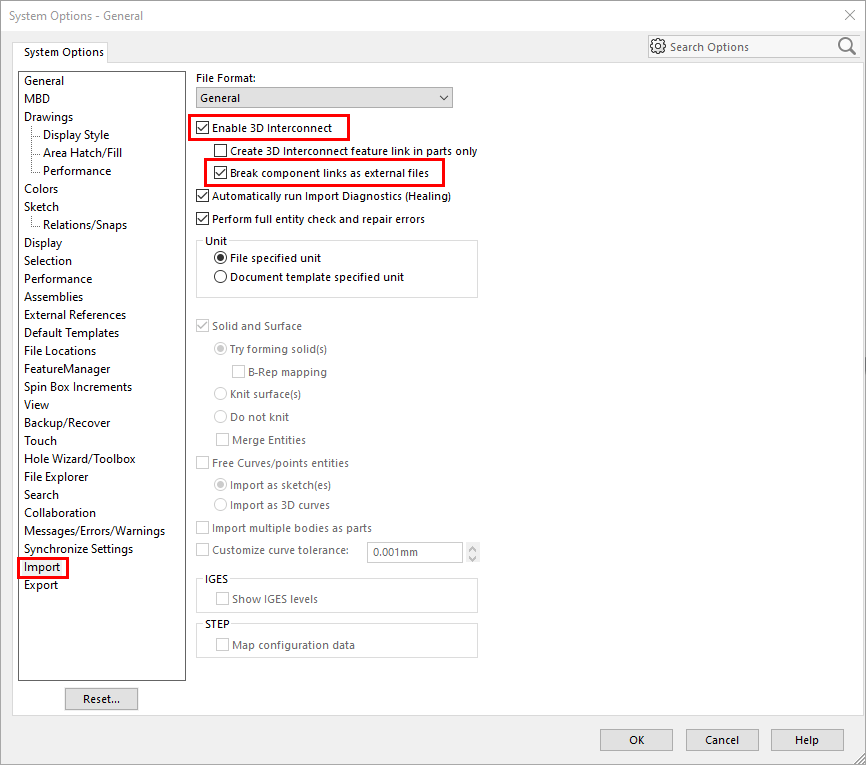866x765 pixels.
Task: Check Map configuration data box
Action: (x=223, y=645)
